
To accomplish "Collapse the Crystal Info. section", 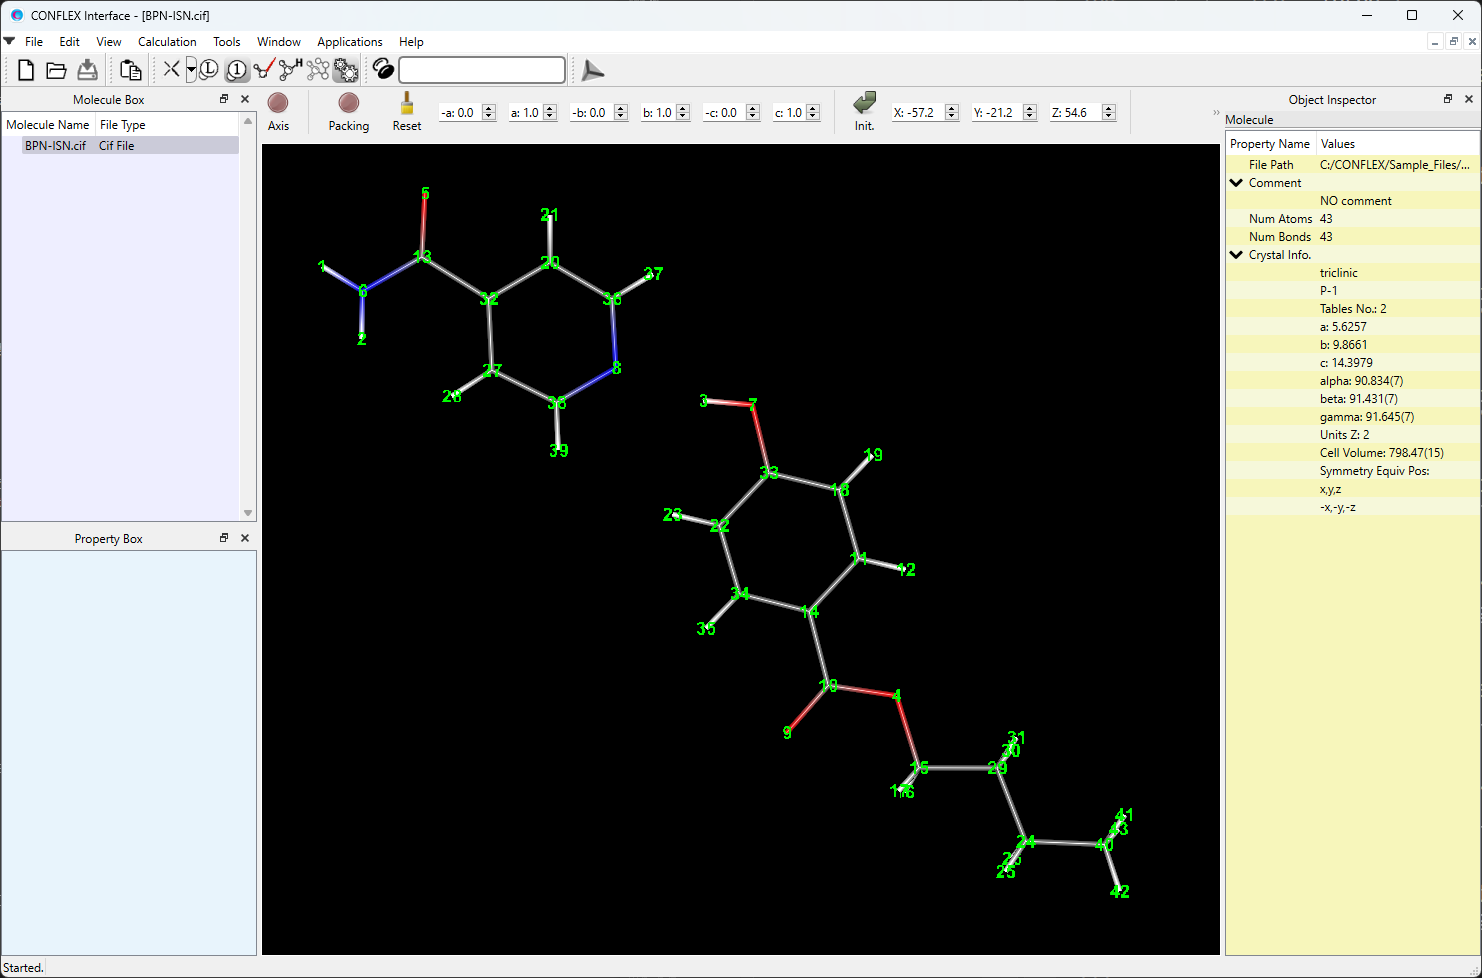I will [x=1237, y=255].
